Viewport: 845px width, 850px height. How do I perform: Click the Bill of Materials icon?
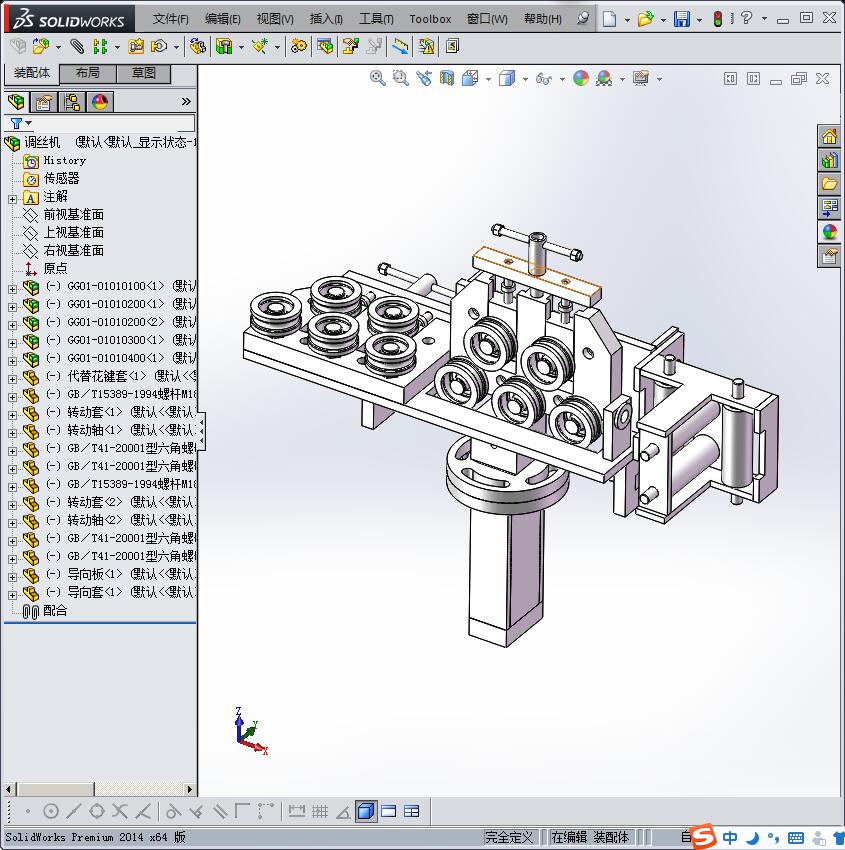pyautogui.click(x=326, y=47)
